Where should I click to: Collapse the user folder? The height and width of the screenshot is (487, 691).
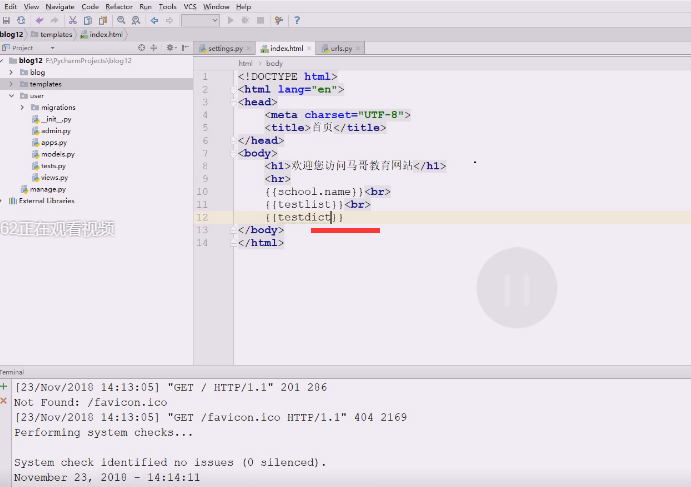[11, 96]
